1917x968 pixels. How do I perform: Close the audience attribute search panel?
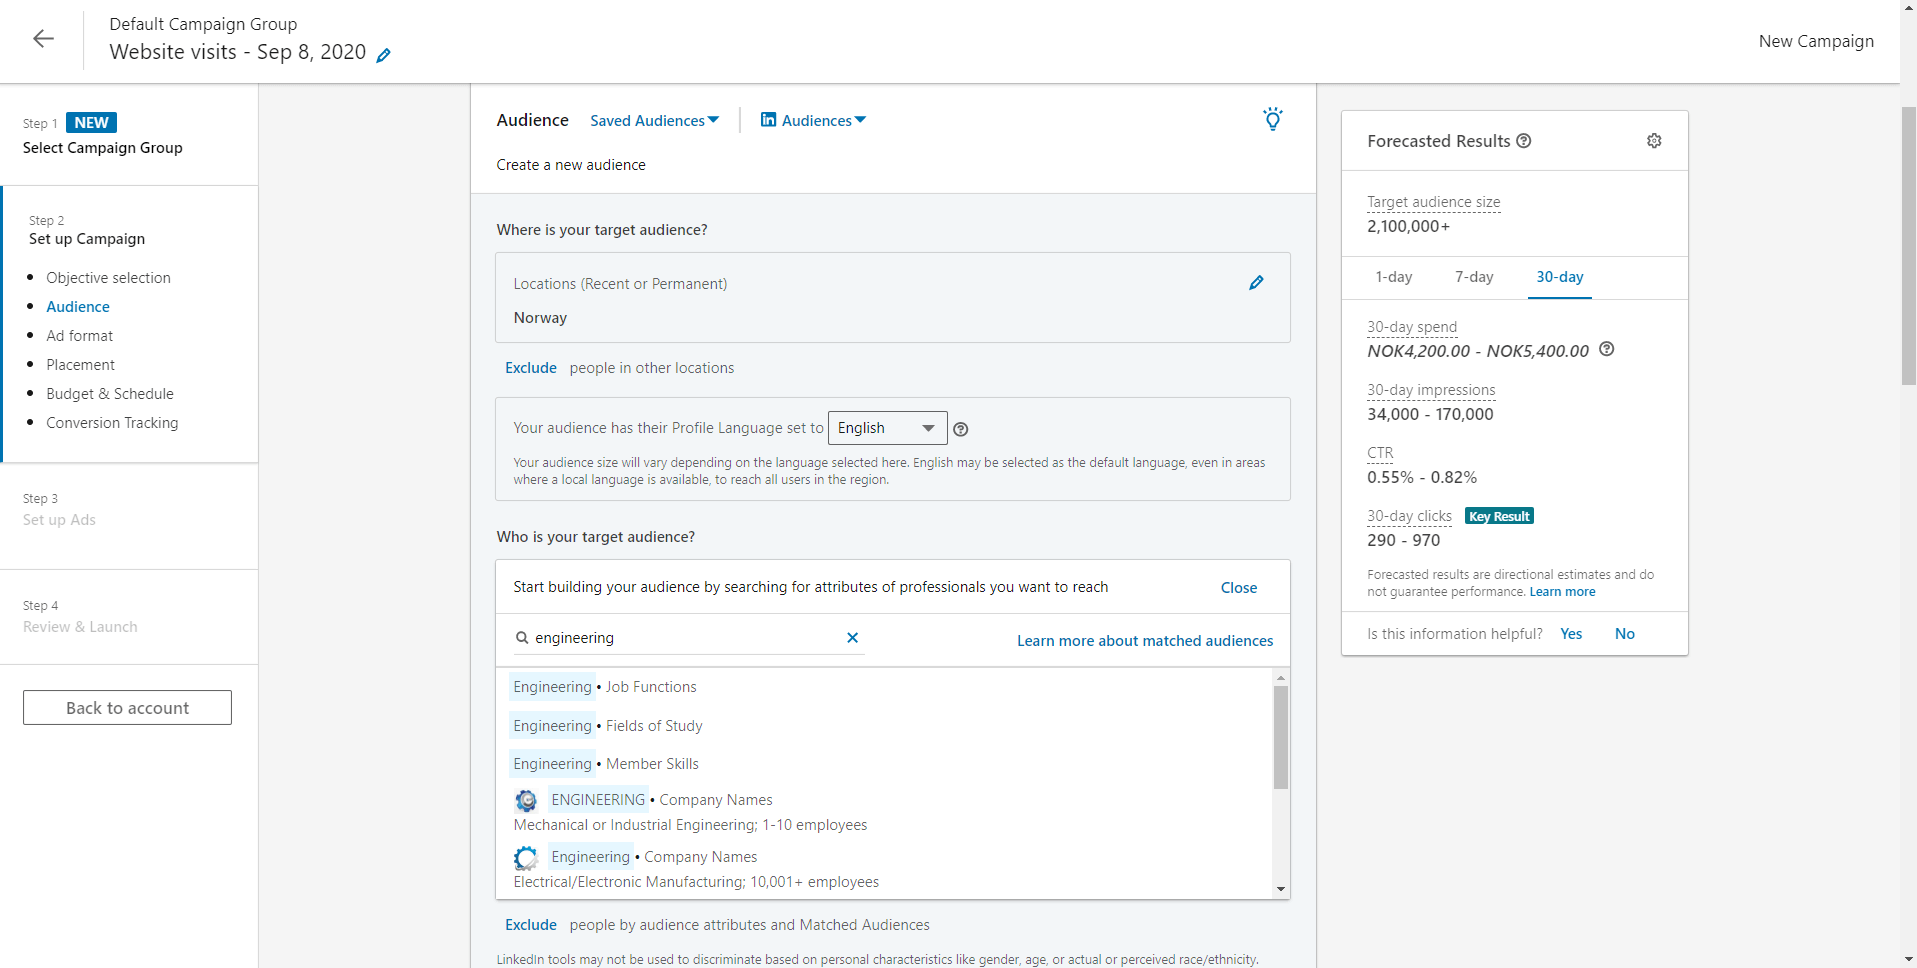1239,588
